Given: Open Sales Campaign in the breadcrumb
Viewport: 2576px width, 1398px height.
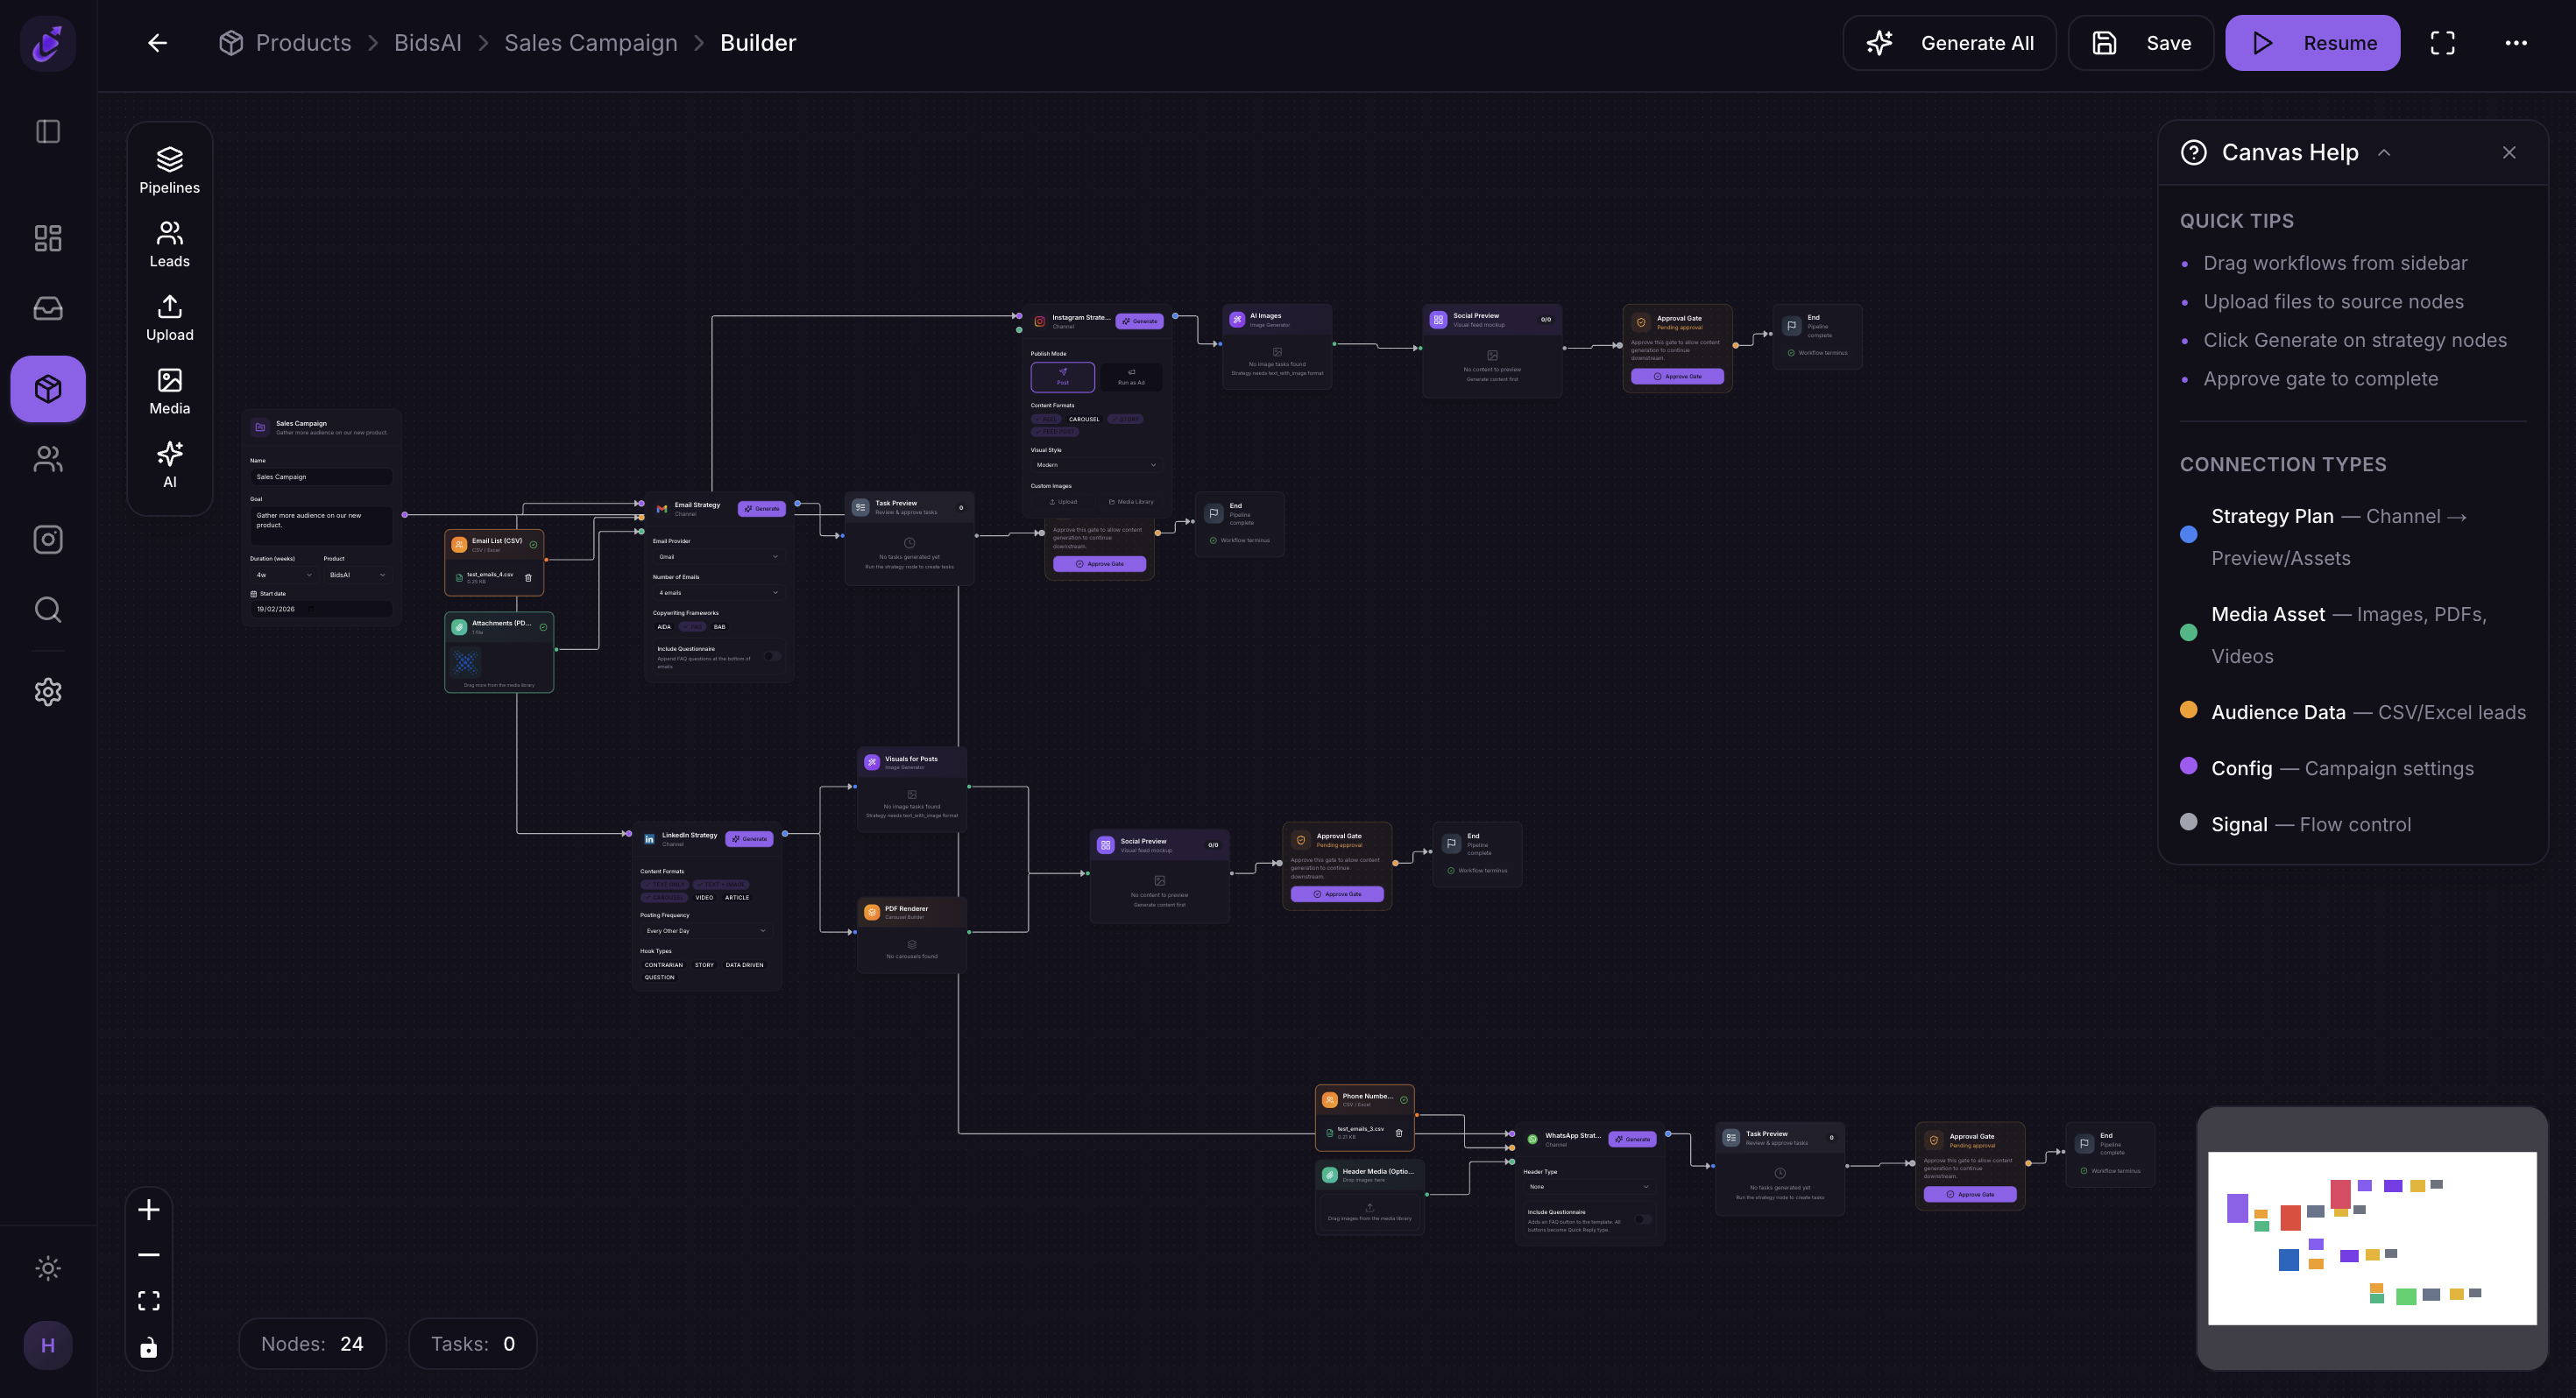Looking at the screenshot, I should [590, 43].
